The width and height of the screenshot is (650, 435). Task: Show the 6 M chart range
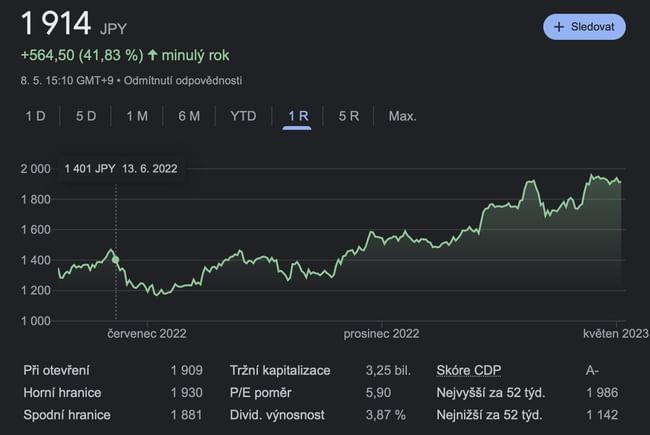189,116
